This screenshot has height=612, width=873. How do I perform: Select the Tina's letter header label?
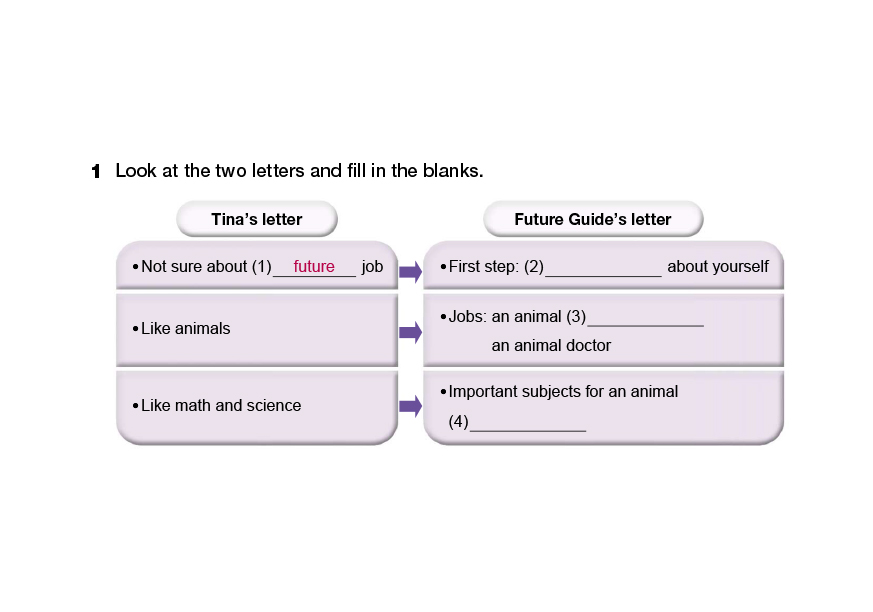[x=256, y=219]
